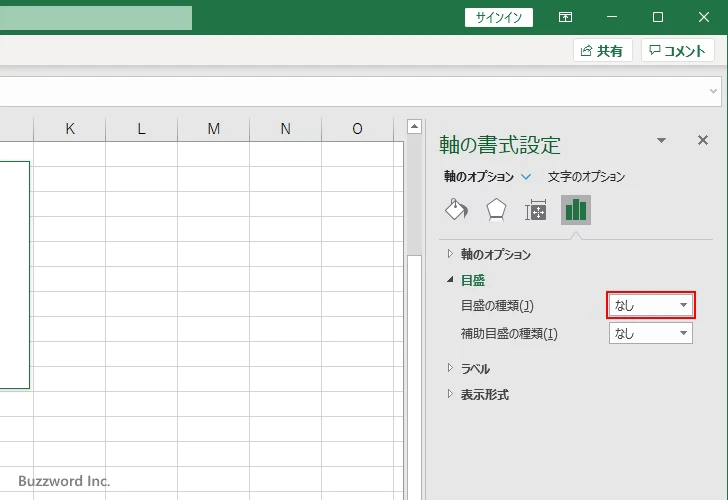Expand the formula bar chevron
Viewport: 728px width, 500px height.
tap(714, 91)
